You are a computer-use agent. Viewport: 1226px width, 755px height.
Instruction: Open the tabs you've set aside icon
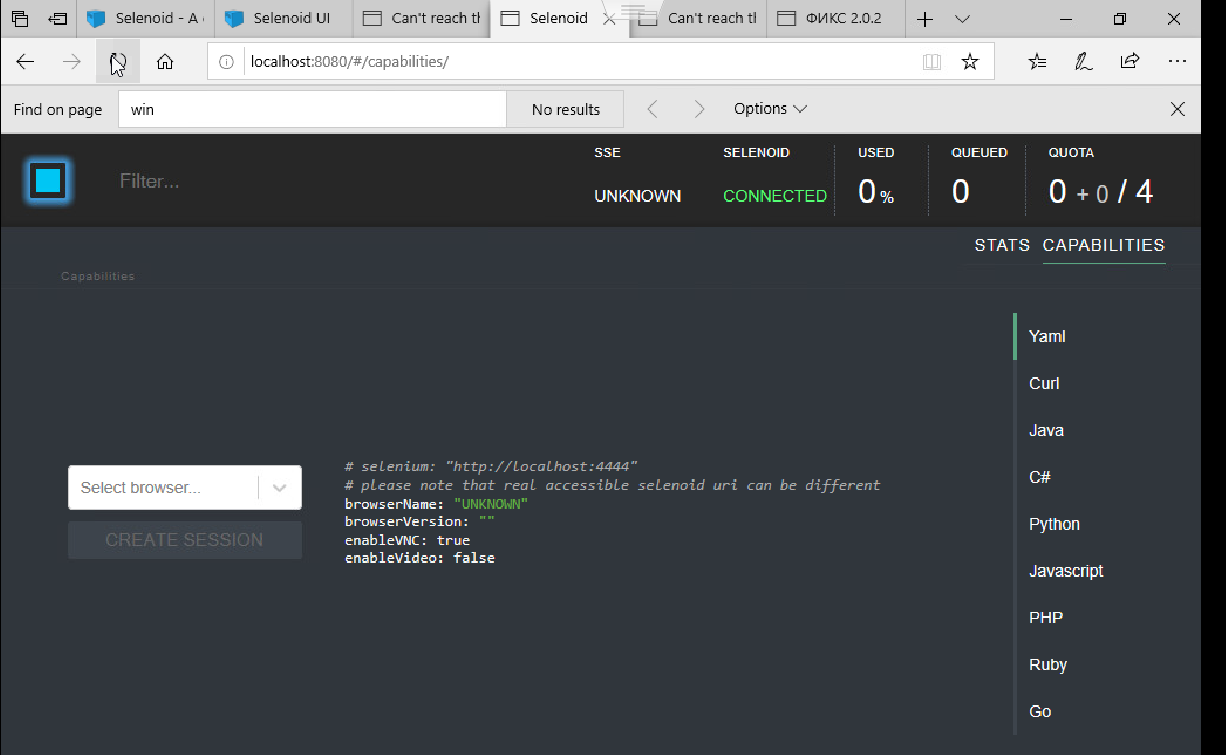(20, 18)
